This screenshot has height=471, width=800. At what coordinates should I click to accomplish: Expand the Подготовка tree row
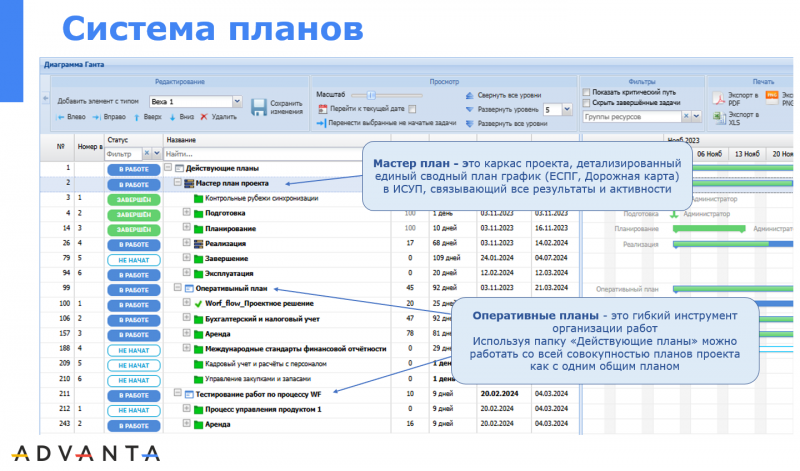tap(187, 213)
